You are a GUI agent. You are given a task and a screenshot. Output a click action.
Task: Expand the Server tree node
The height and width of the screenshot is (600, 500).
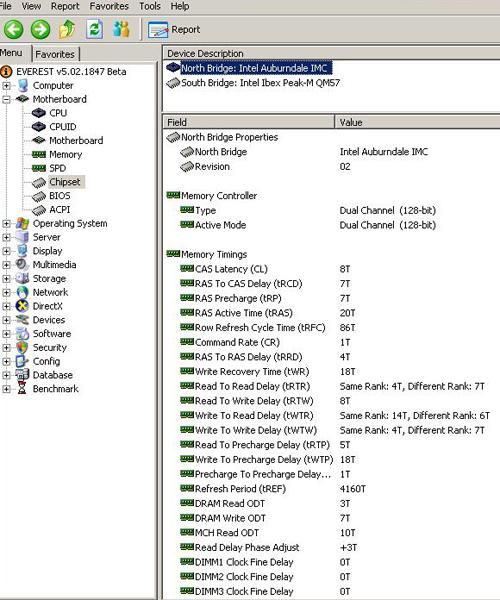click(7, 237)
